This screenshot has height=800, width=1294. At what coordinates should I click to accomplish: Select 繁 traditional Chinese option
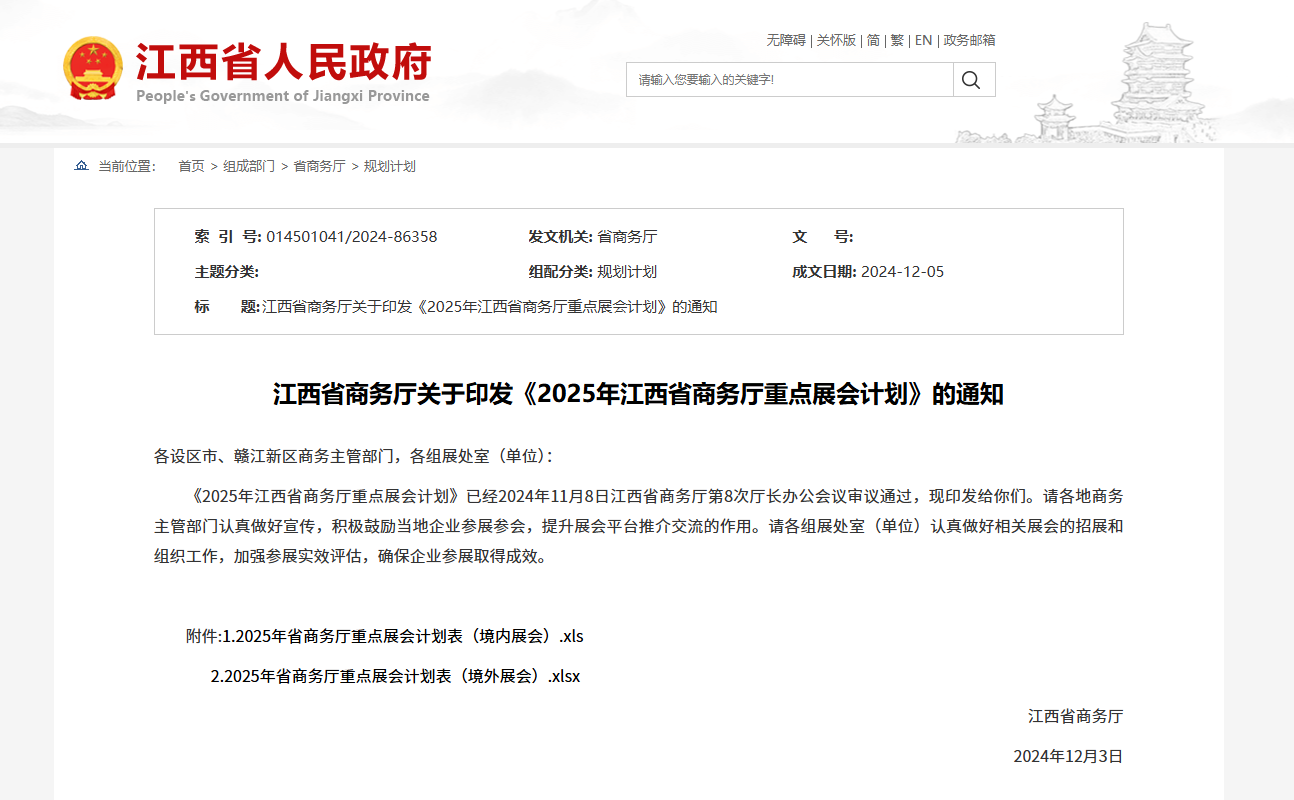pos(897,40)
